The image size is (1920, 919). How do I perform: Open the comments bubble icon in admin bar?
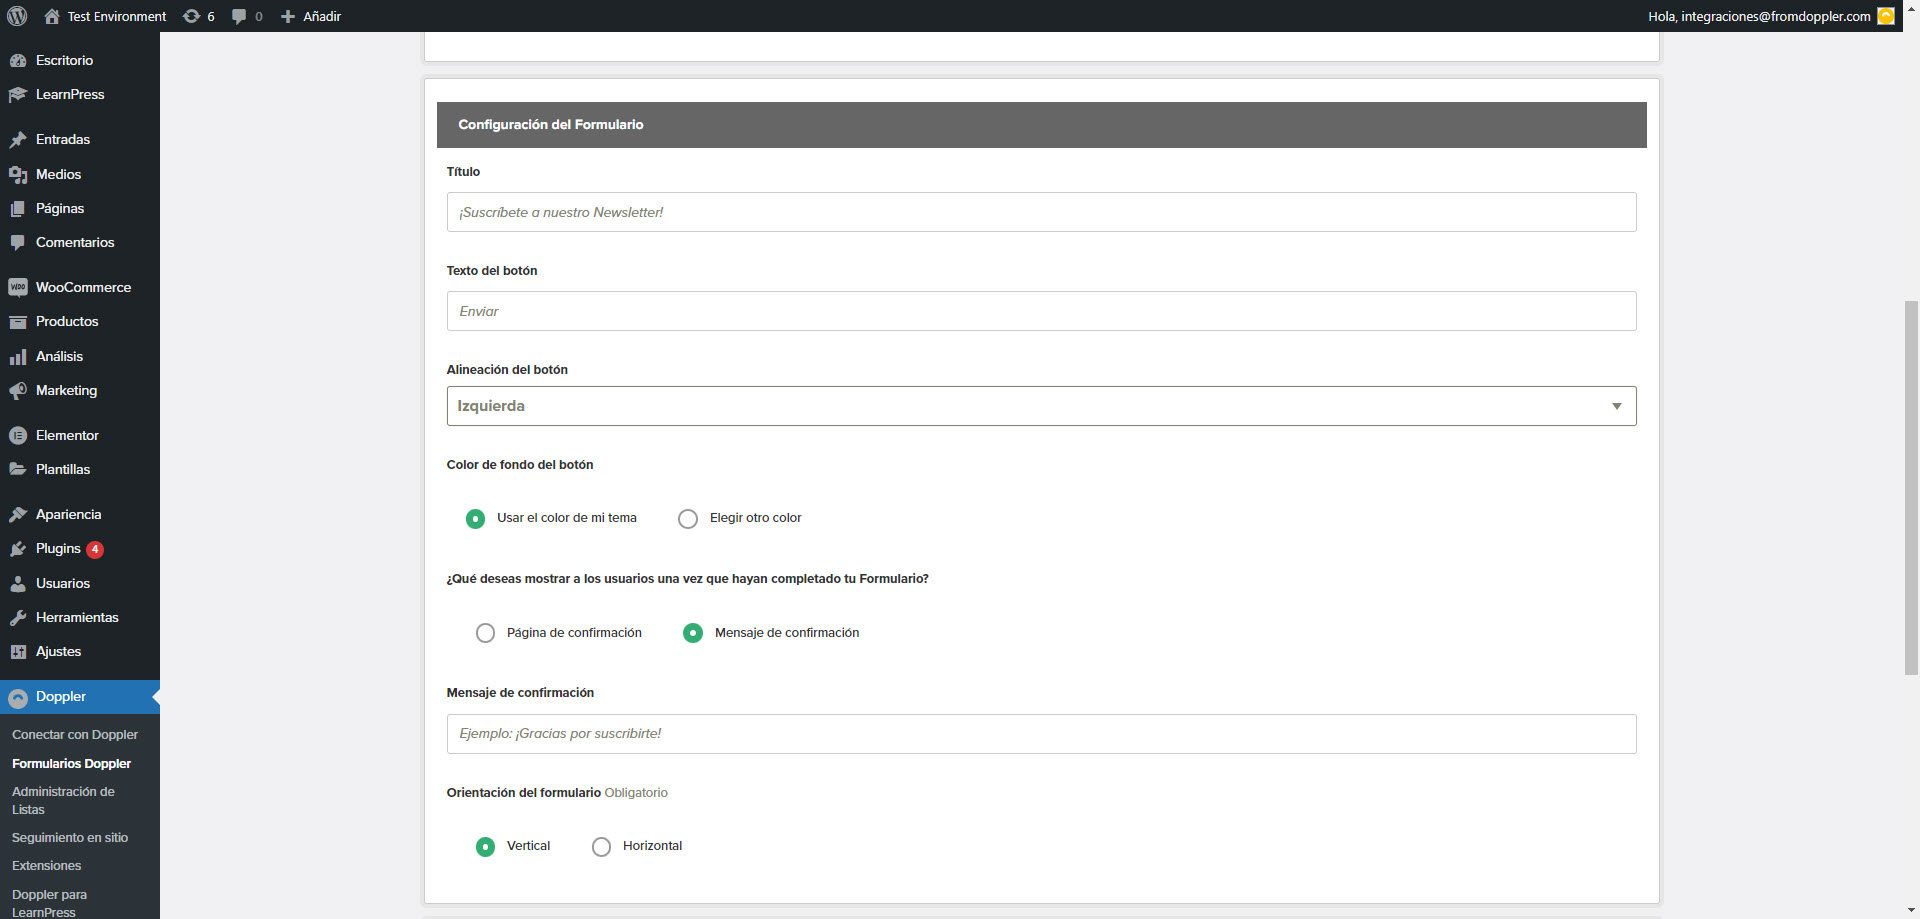tap(239, 16)
